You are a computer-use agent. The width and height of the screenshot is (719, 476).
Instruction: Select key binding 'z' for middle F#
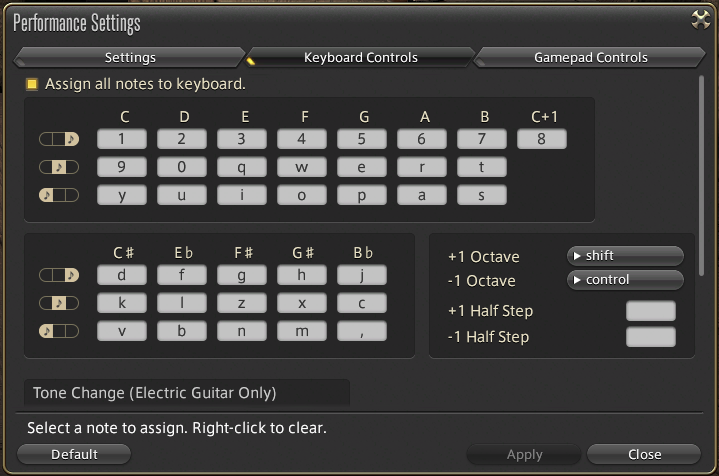click(x=242, y=303)
